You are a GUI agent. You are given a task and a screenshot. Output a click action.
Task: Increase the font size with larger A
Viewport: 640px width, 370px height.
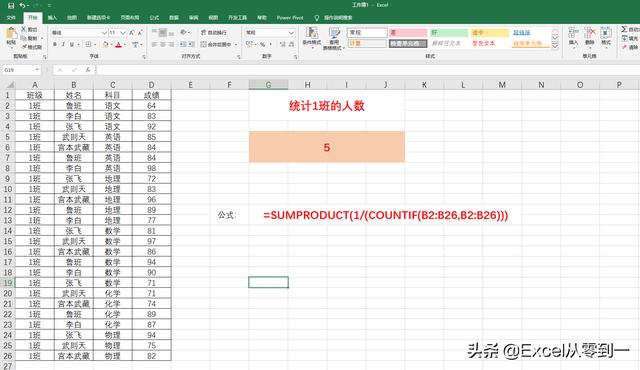[x=131, y=32]
